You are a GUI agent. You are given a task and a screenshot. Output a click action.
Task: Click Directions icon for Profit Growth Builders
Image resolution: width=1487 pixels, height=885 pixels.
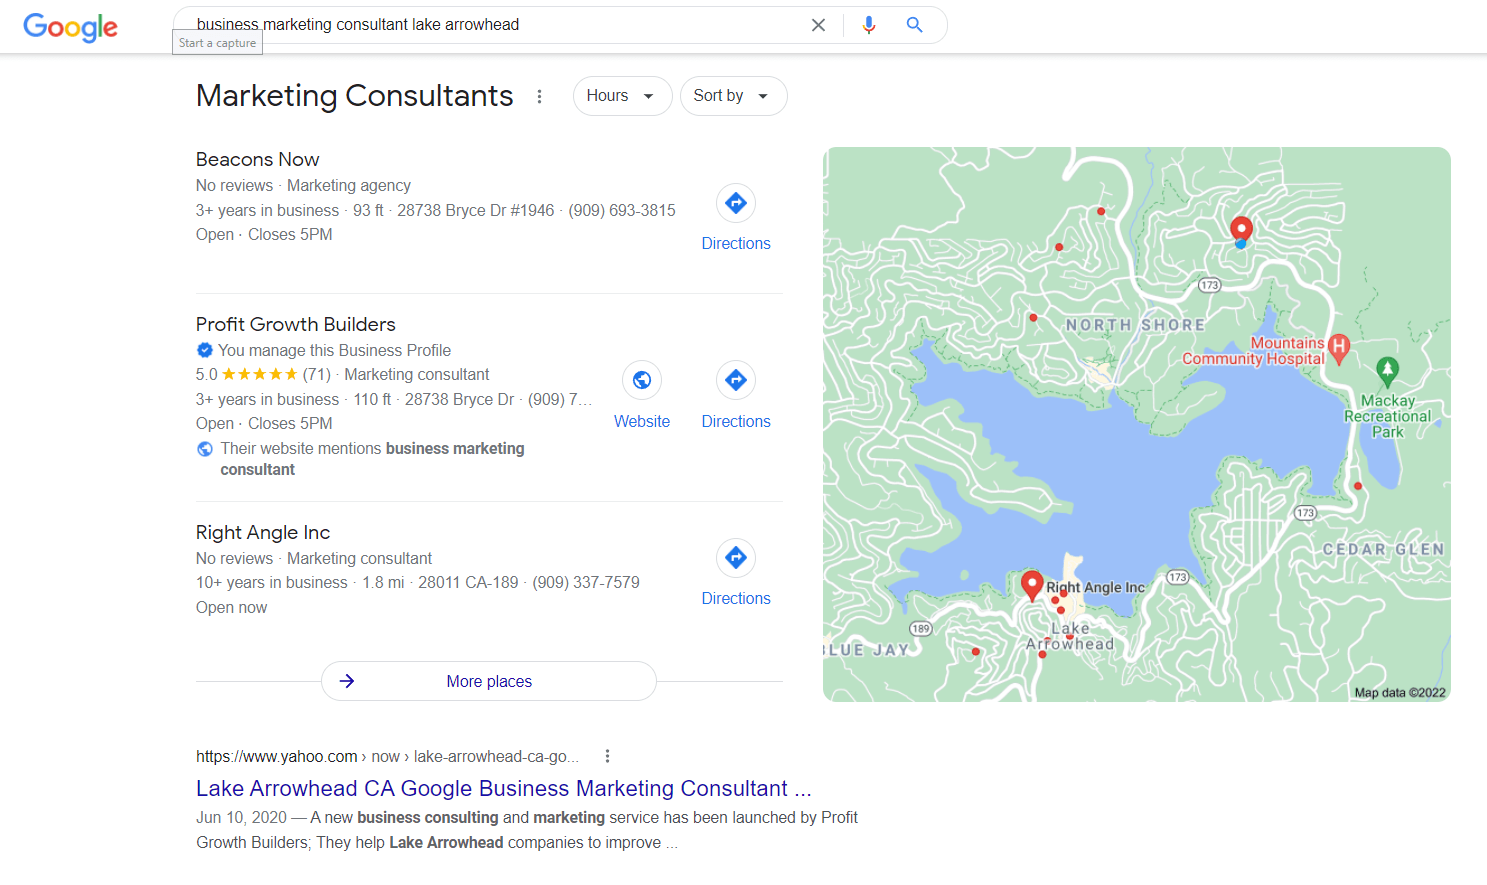coord(736,380)
